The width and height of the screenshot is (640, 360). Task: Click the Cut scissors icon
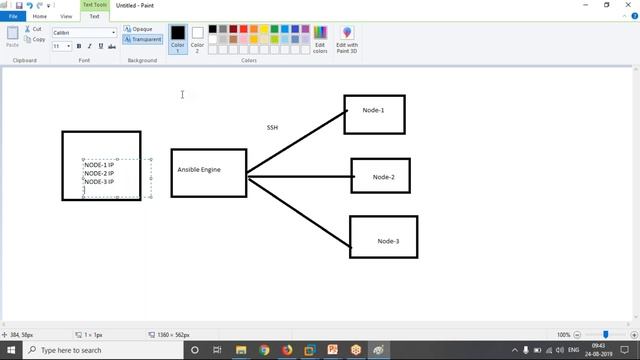tap(27, 29)
